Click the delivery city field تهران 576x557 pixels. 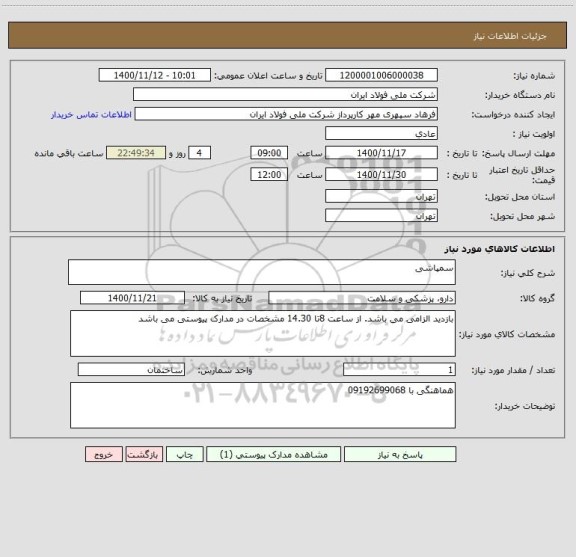click(x=381, y=216)
